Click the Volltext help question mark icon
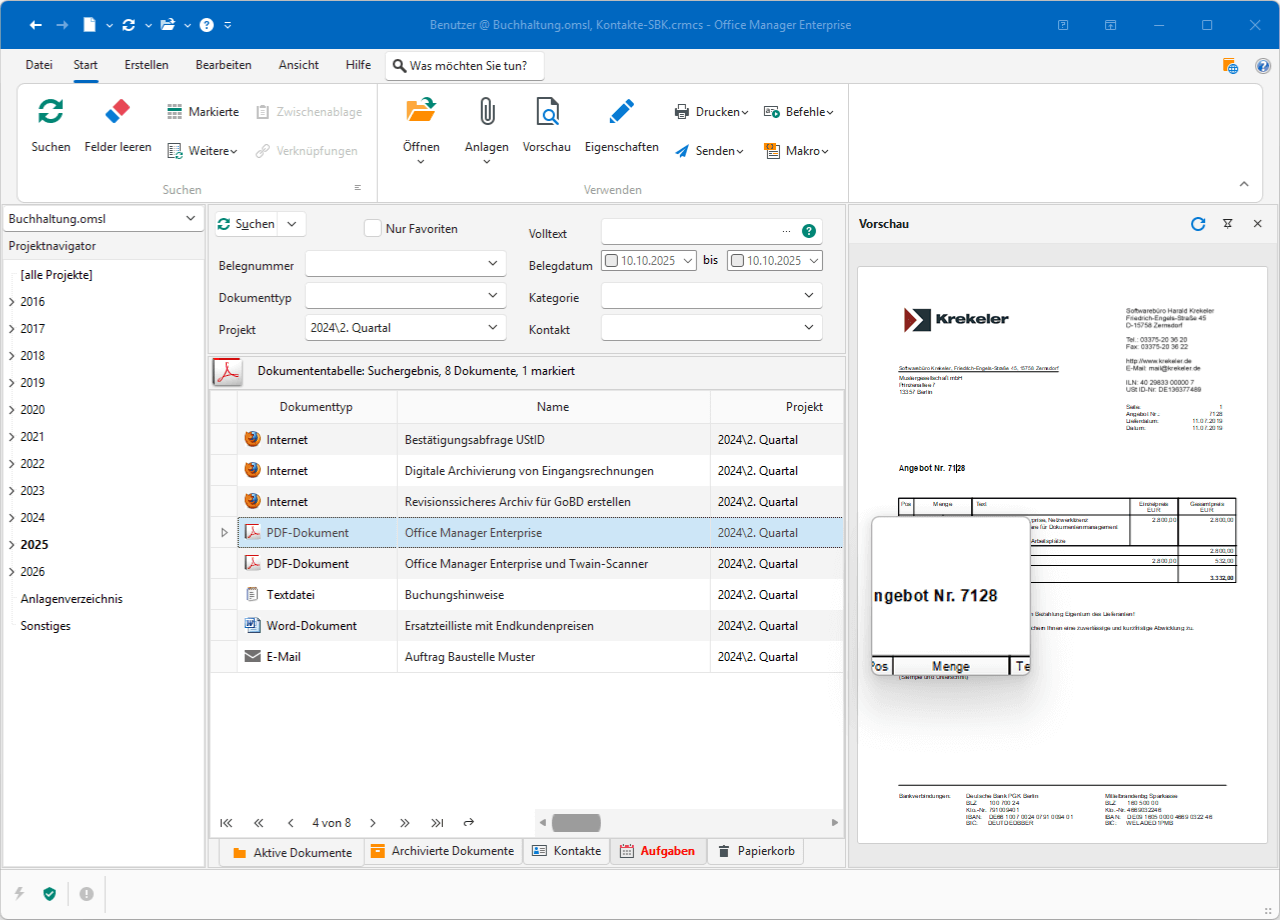The height and width of the screenshot is (920, 1280). 809,231
